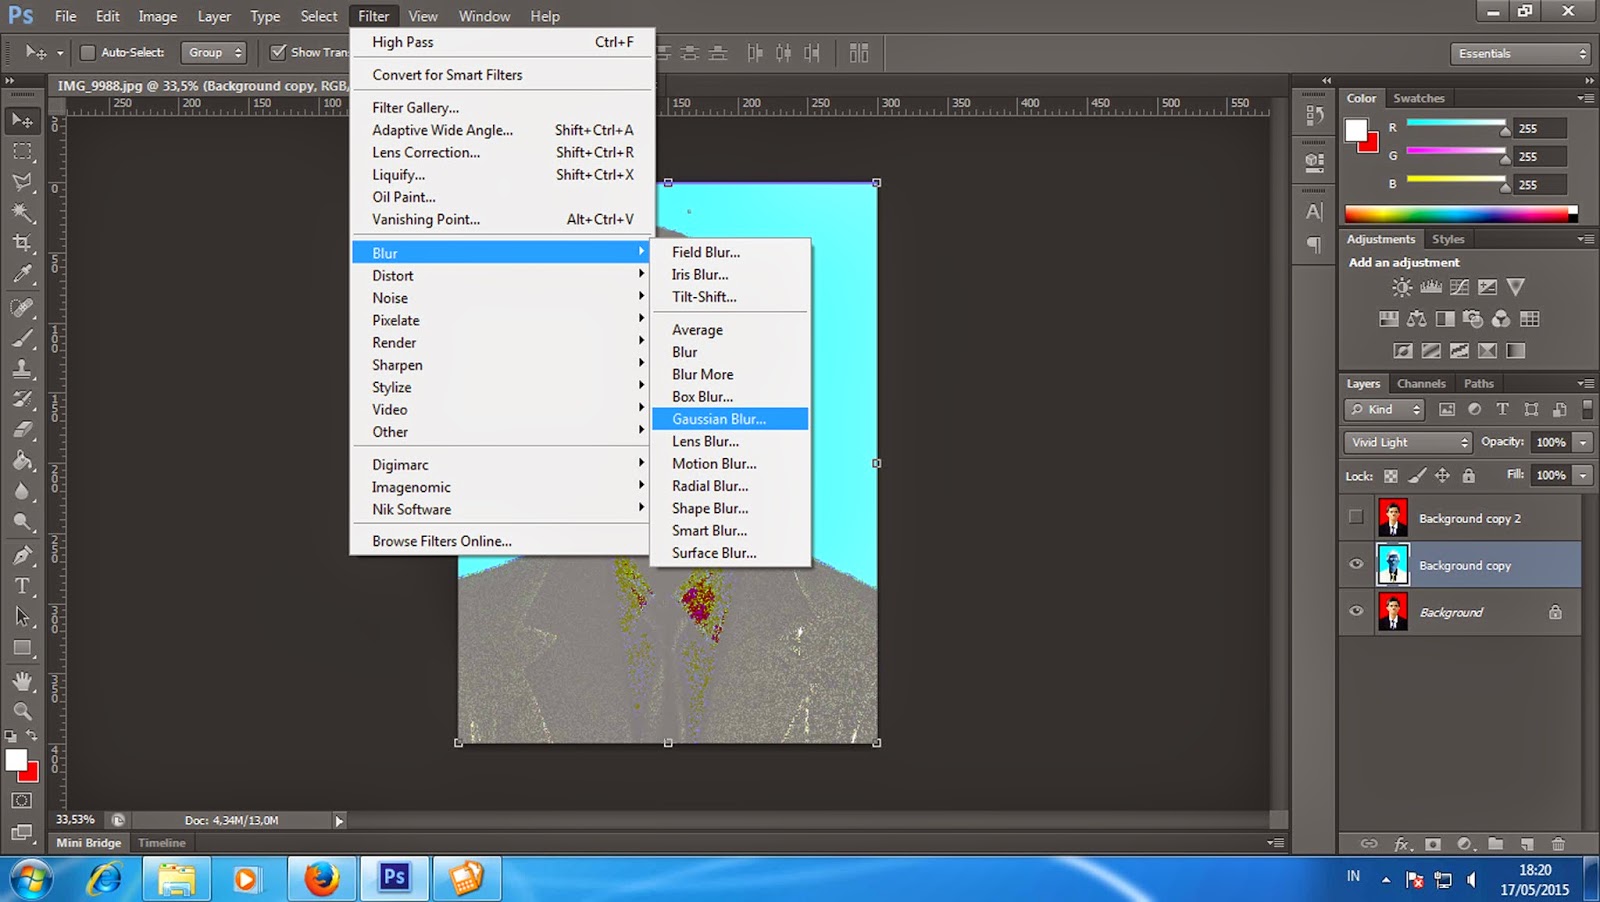Viewport: 1600px width, 902px height.
Task: Select the Magic Wand tool
Action: [x=22, y=212]
